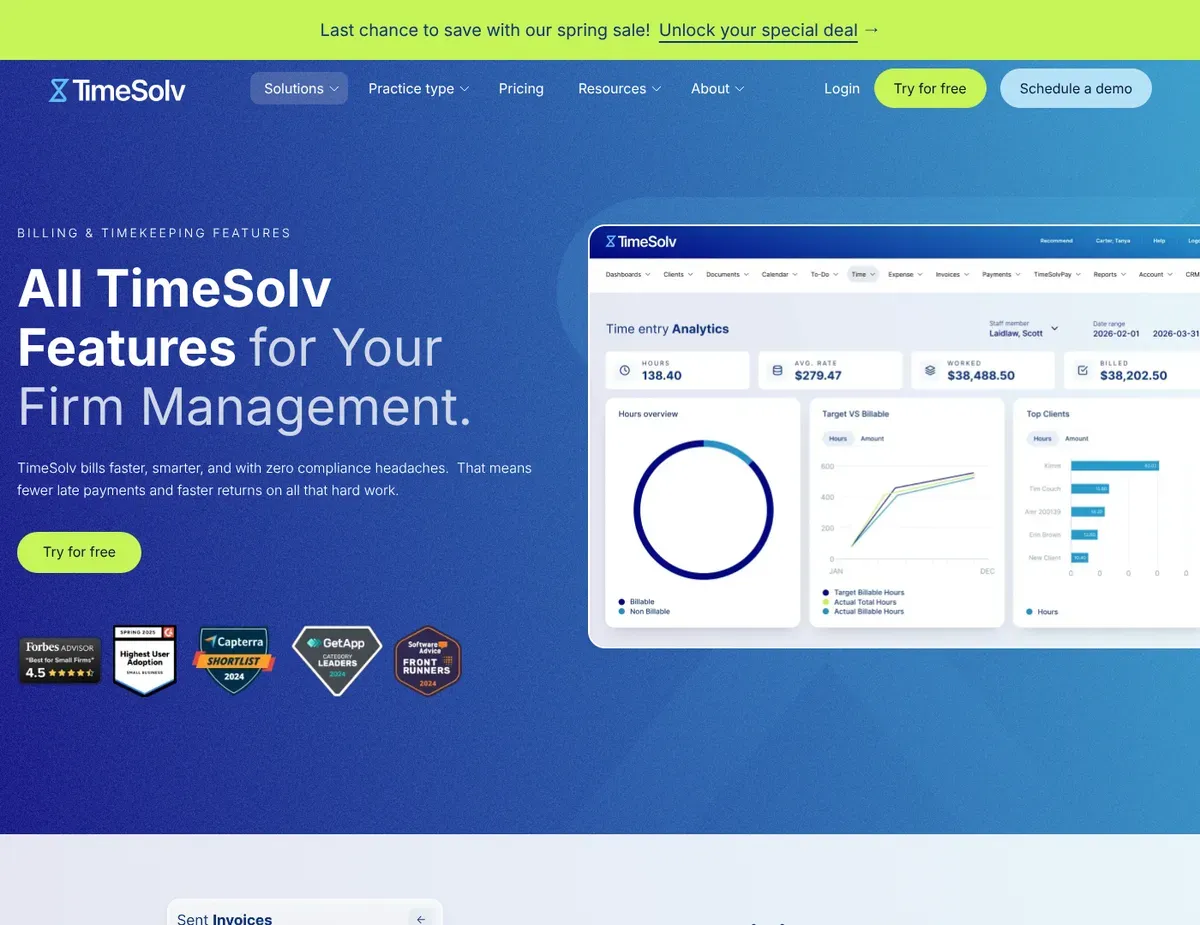
Task: Click the 2026-02-01 start date field
Action: click(1117, 334)
